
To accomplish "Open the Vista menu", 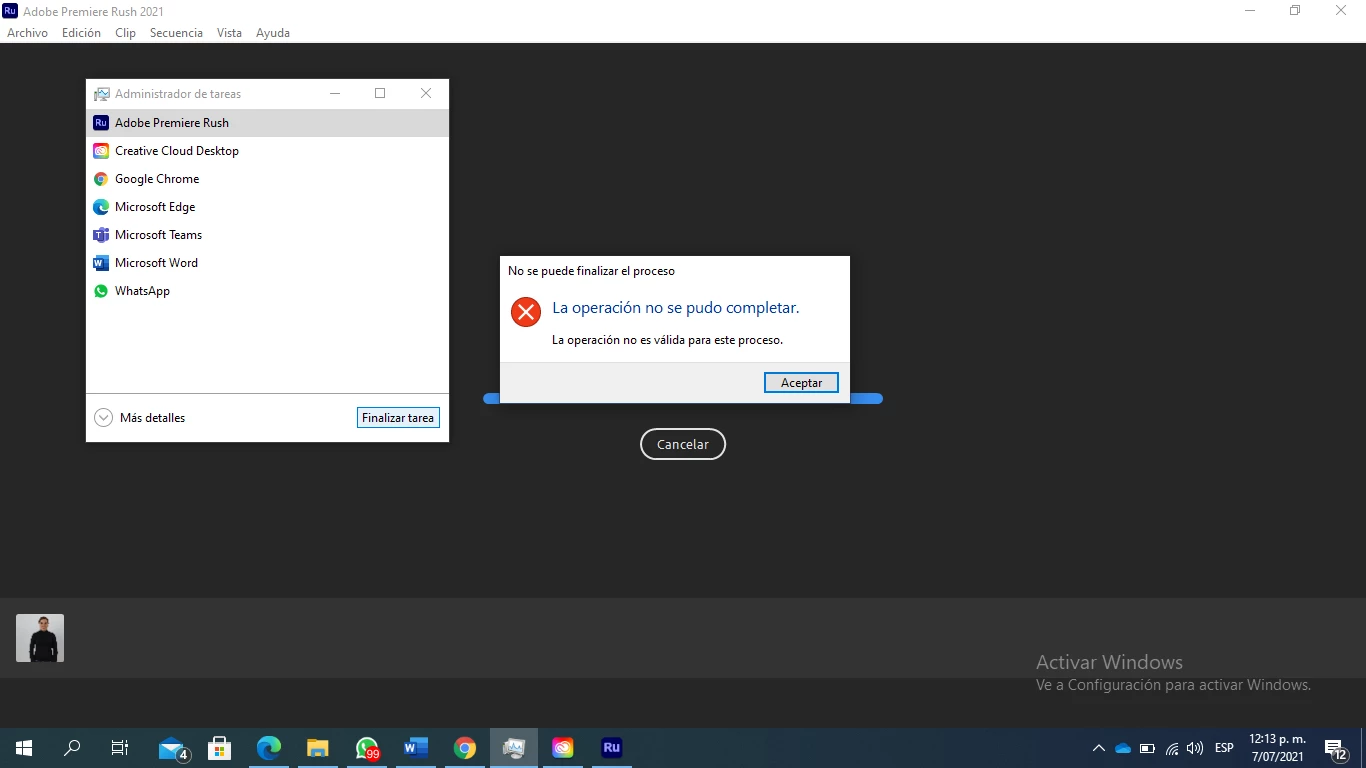I will coord(229,33).
